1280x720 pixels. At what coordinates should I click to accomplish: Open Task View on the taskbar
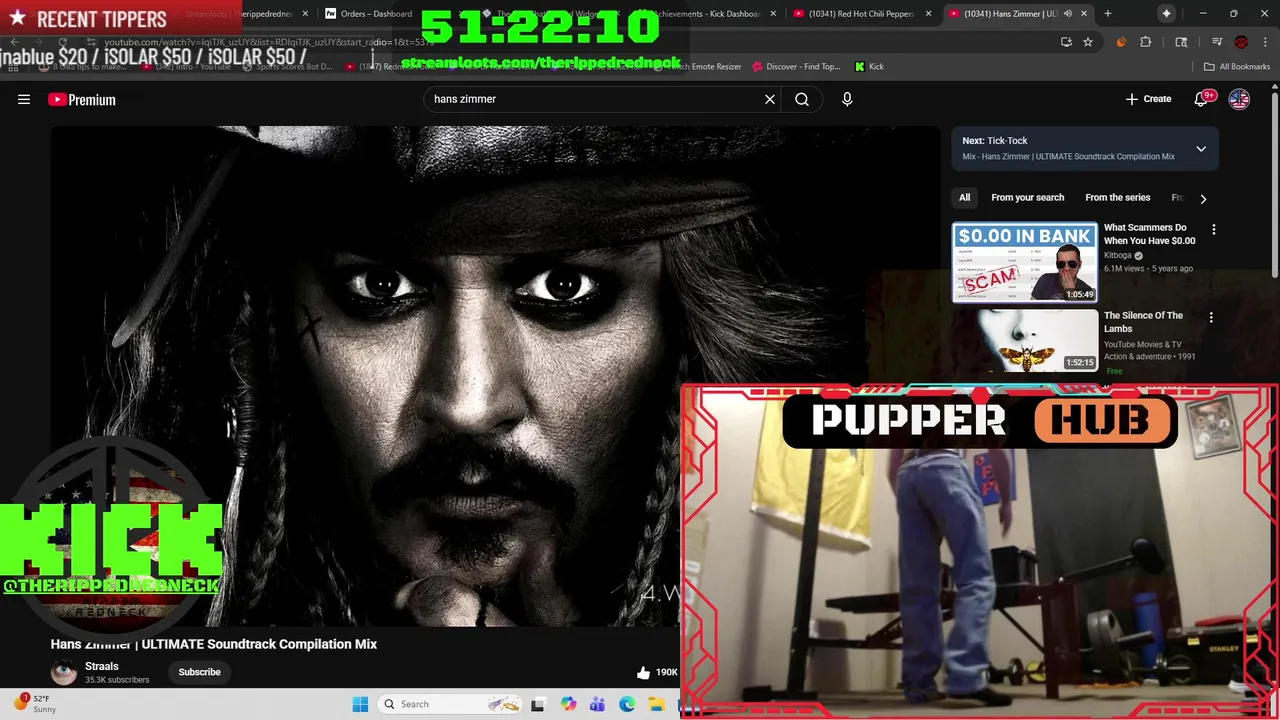coord(538,704)
